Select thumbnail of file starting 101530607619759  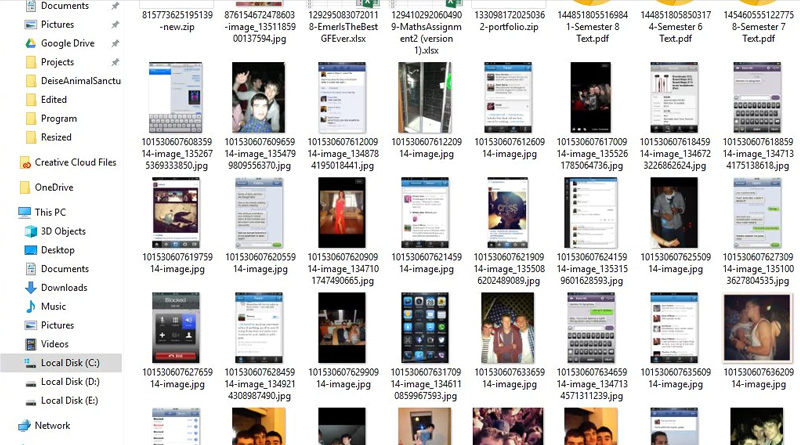(x=176, y=213)
